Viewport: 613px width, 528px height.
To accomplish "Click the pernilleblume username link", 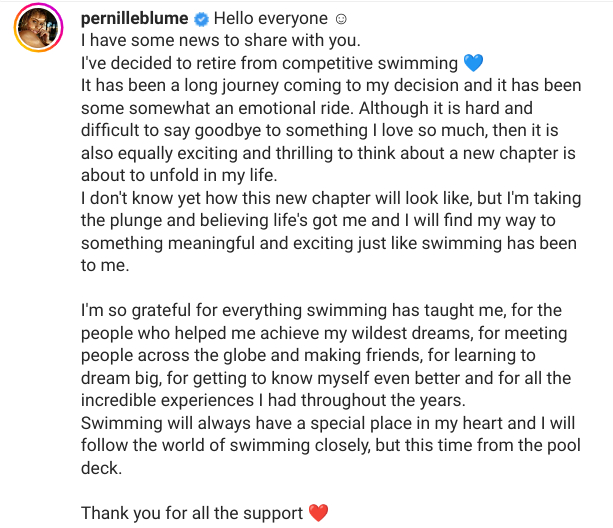I will click(134, 18).
